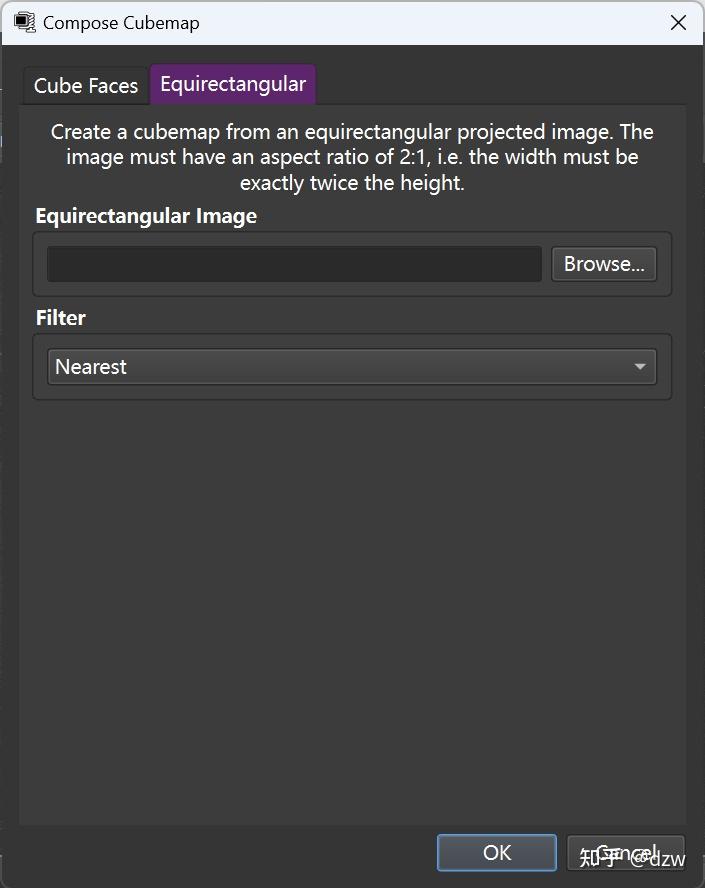Click the cubemap icon in the window title
Image resolution: width=705 pixels, height=888 pixels.
coord(21,21)
